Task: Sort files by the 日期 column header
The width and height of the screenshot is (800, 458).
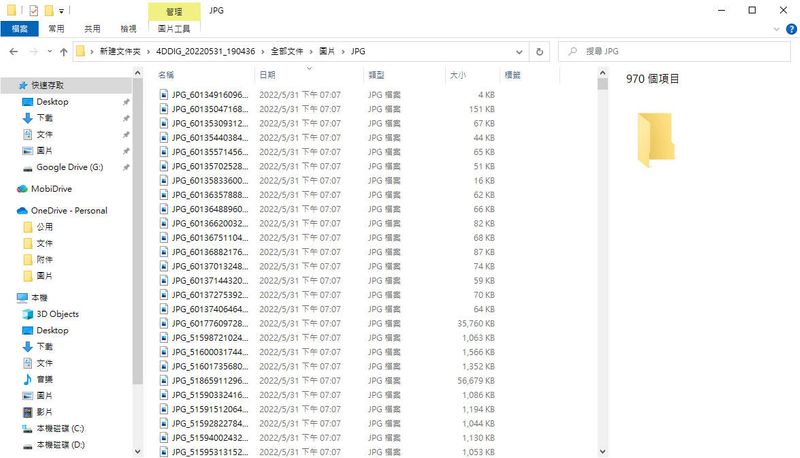Action: coord(309,75)
